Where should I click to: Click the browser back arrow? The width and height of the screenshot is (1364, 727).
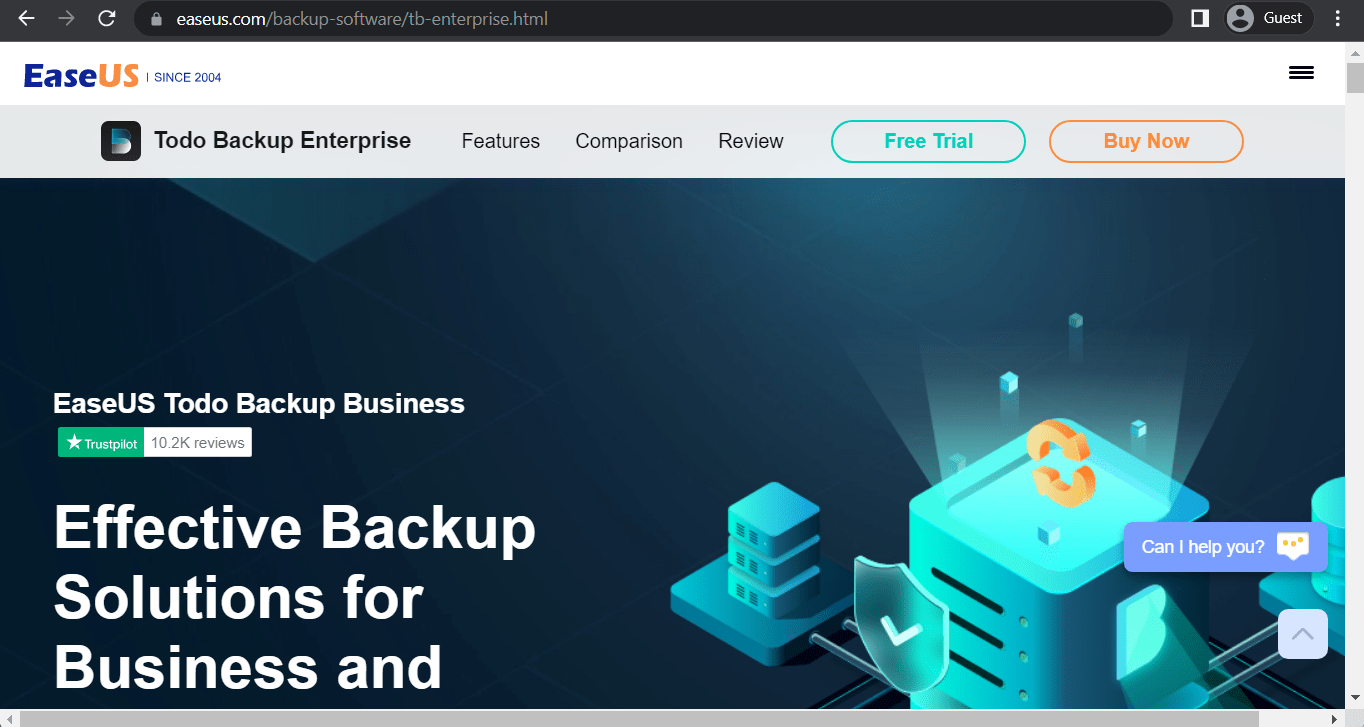[27, 18]
